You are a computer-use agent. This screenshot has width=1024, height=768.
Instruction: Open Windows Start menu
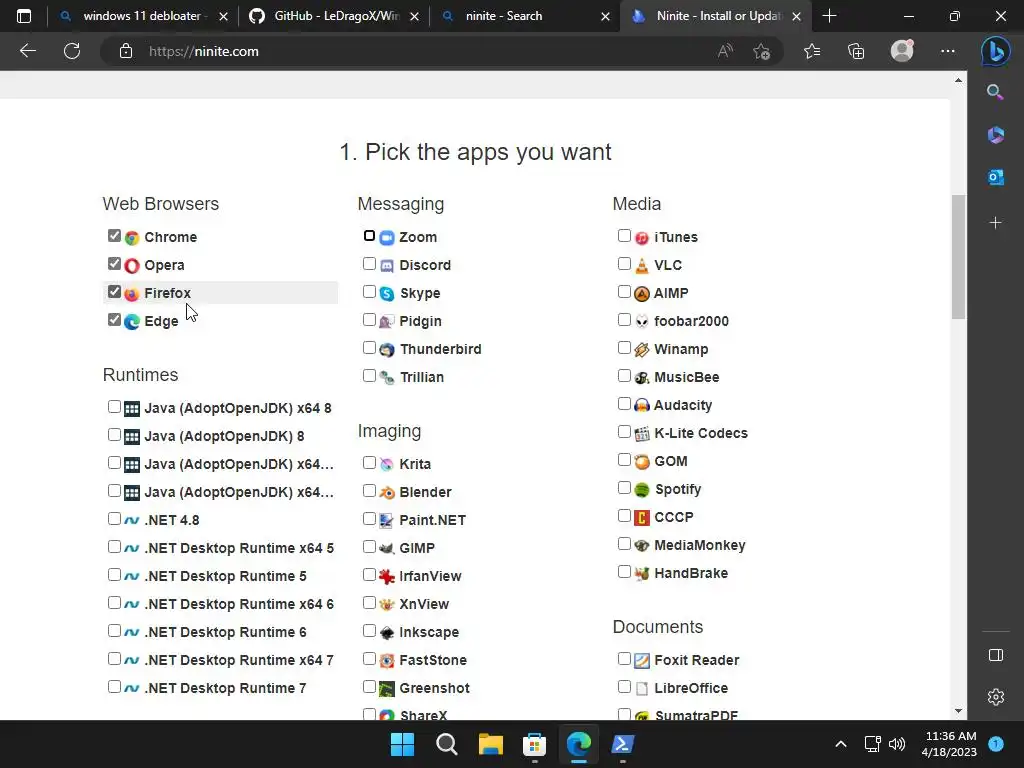point(402,744)
